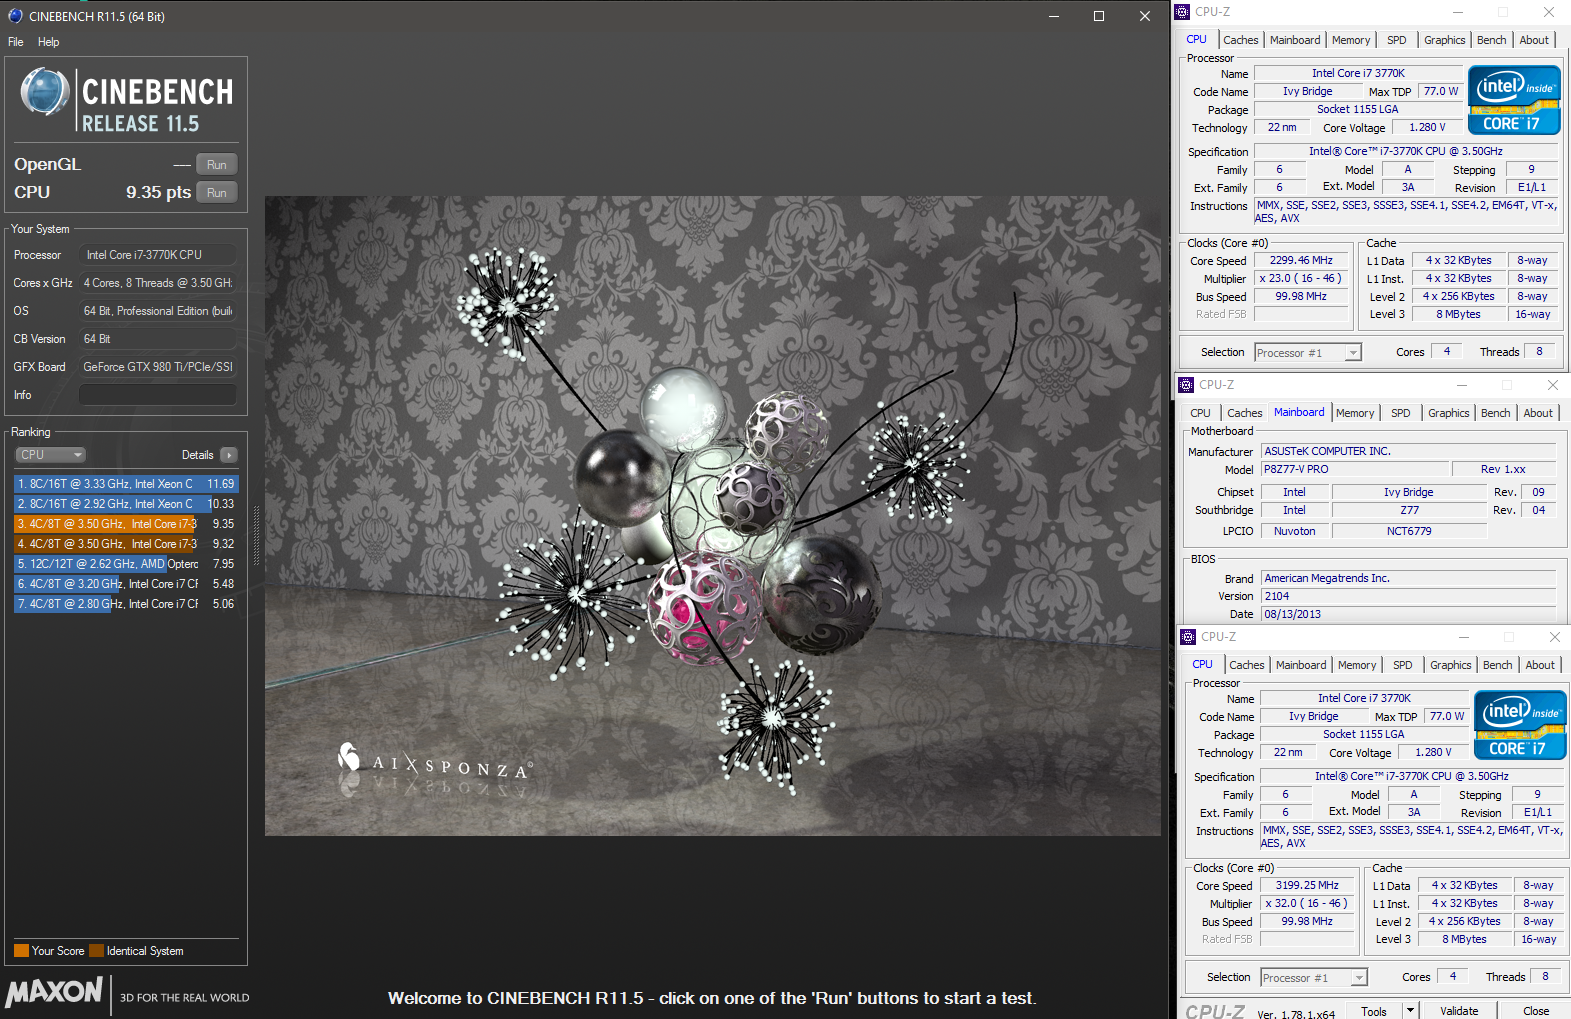
Task: Click the GeForce GTX 980 Ti GFX Board field
Action: 158,367
